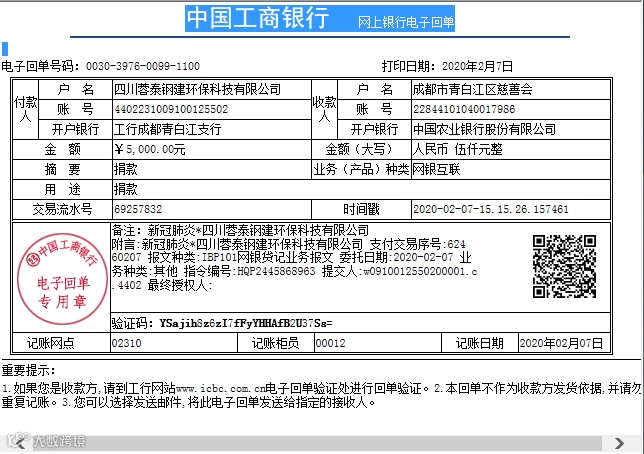Viewport: 644px width, 454px height.
Task: Select payee account 22844101040017986
Action: [x=464, y=109]
